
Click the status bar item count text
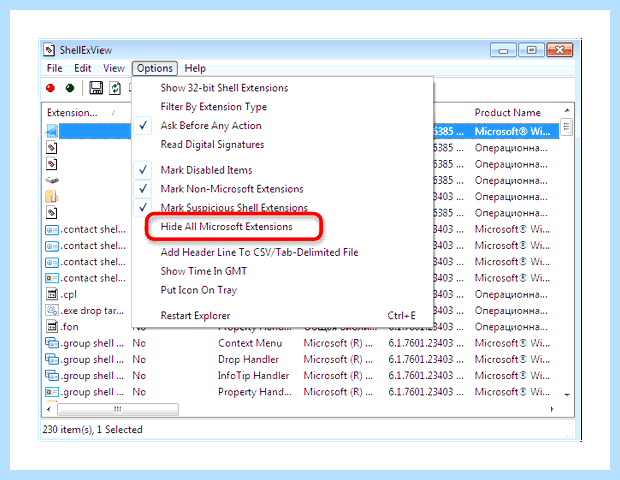click(x=92, y=429)
